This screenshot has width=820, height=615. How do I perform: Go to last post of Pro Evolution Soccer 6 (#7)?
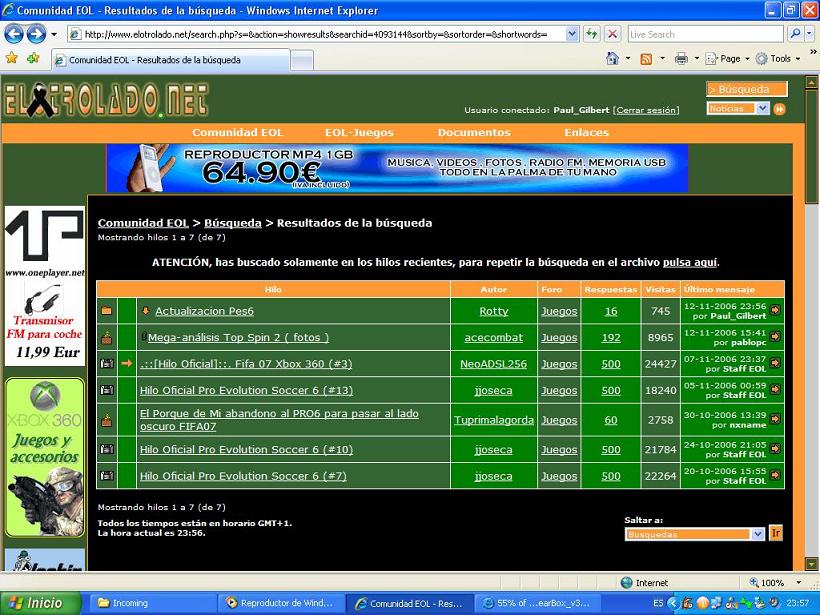[775, 474]
